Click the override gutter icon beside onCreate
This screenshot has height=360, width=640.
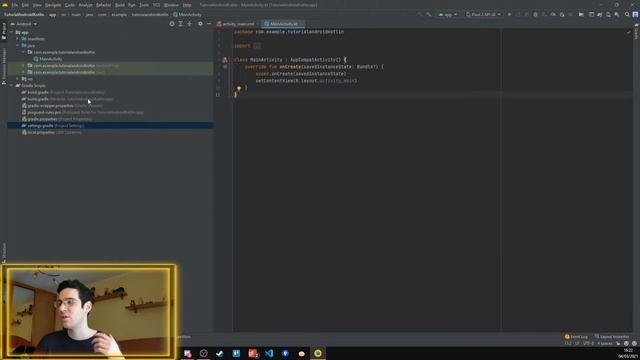click(224, 67)
